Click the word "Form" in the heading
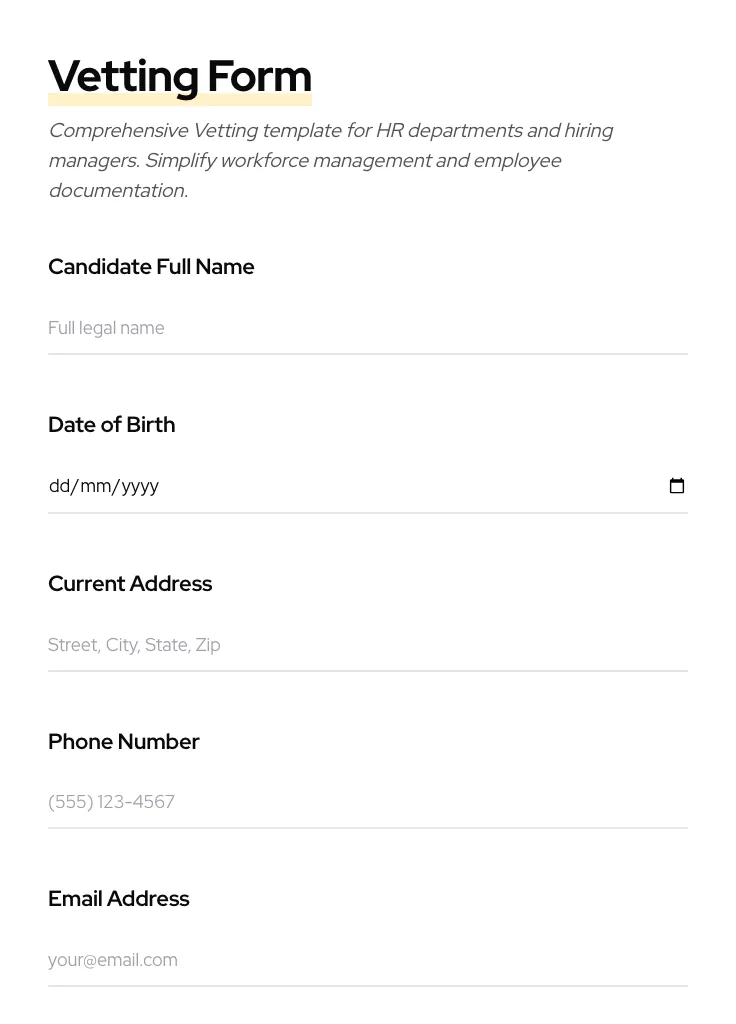 pyautogui.click(x=260, y=77)
